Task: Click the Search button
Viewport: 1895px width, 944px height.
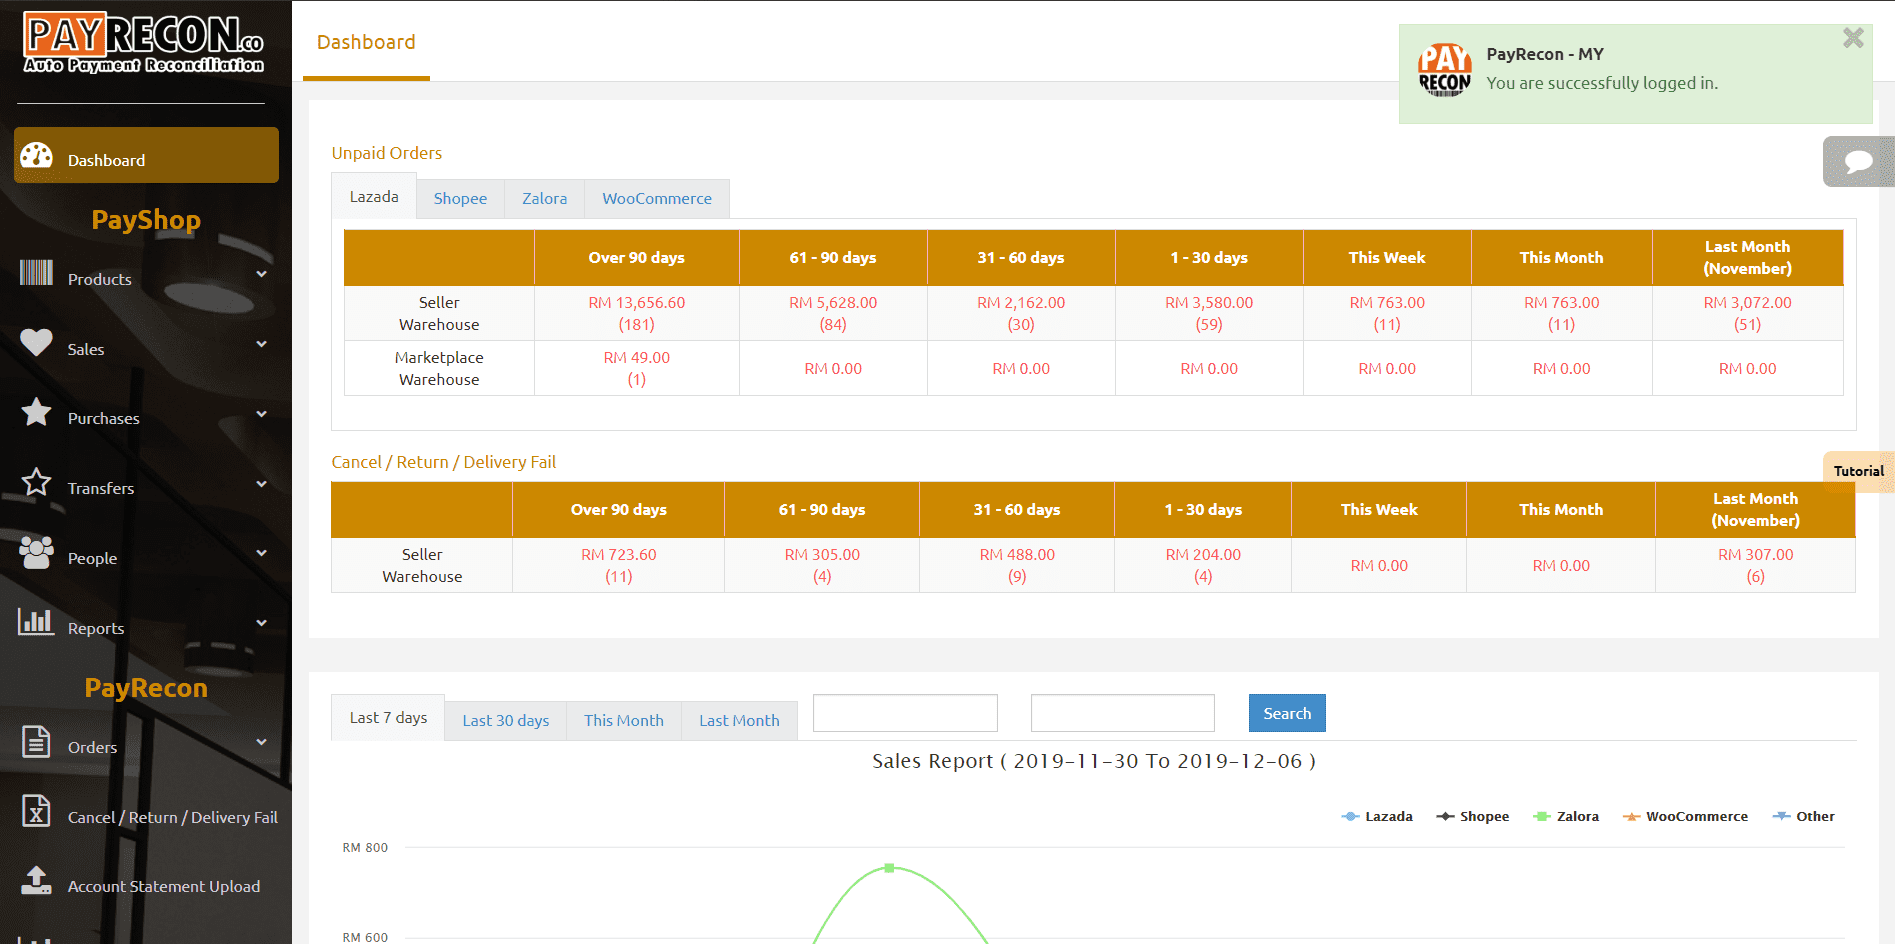Action: 1287,713
